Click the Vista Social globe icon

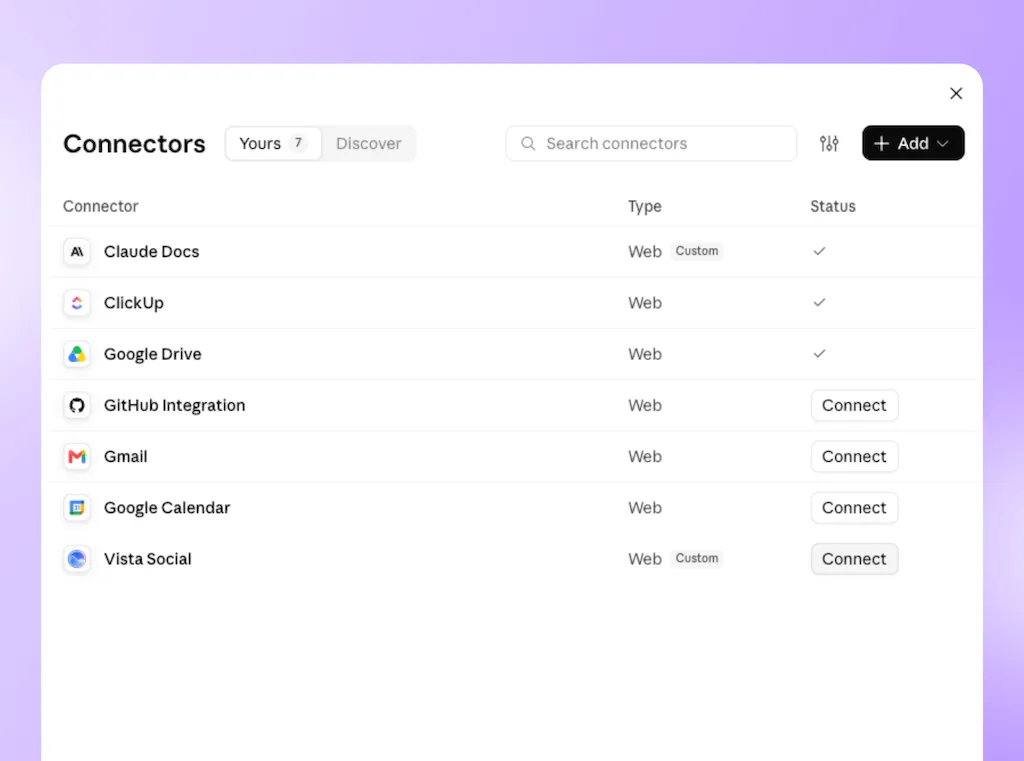click(77, 559)
